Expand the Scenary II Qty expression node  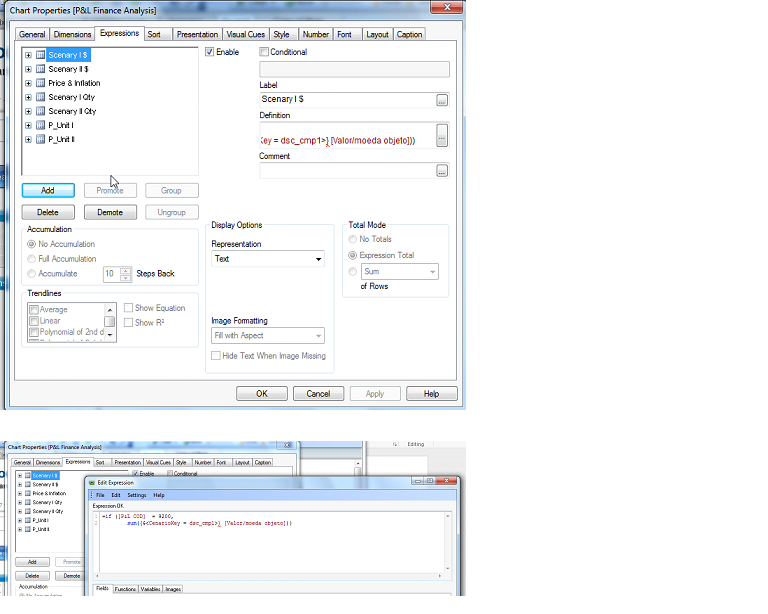click(28, 111)
